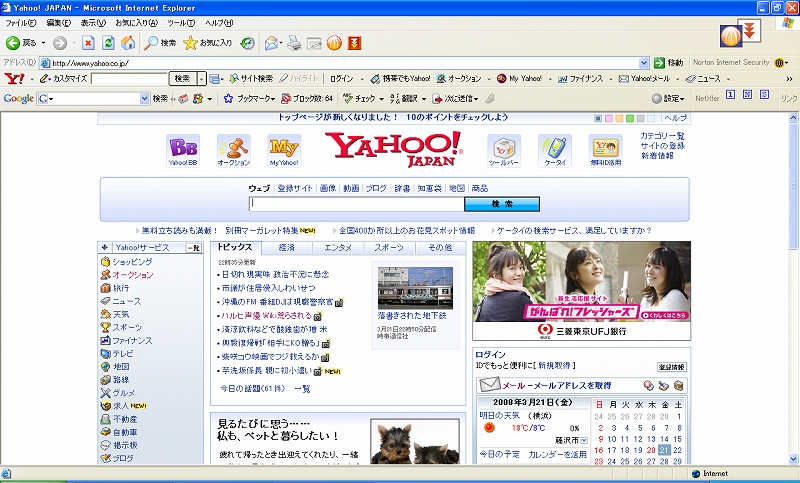Open the Google search box dropdown

144,98
